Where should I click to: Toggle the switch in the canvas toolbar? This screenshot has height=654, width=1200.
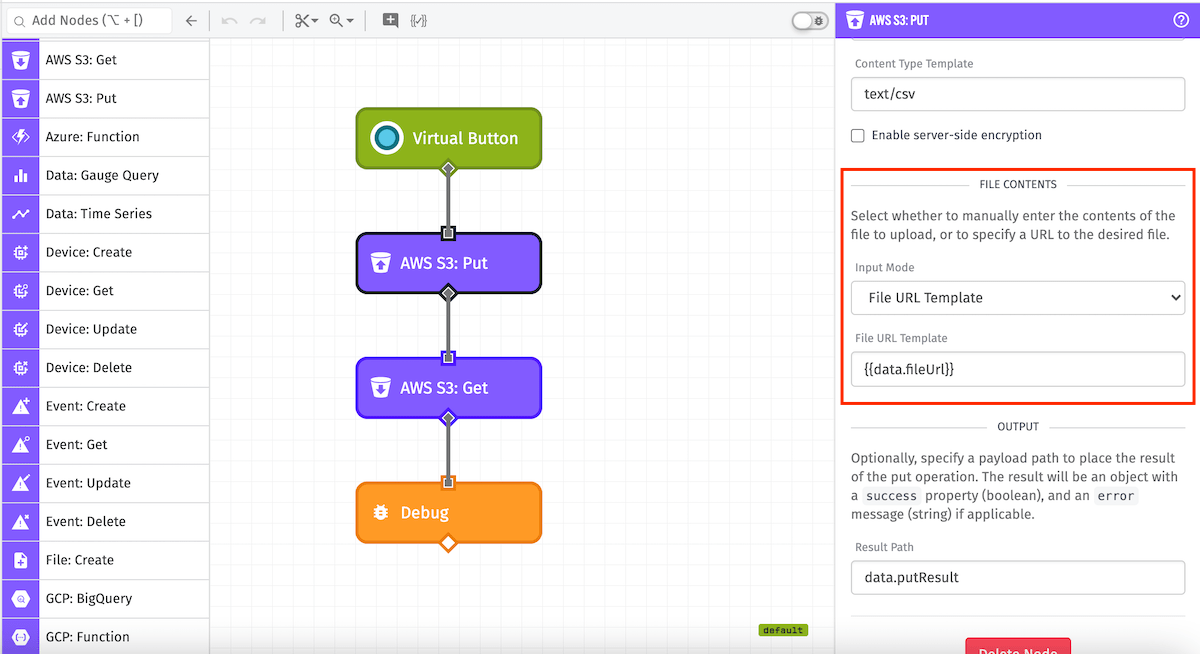tap(809, 20)
